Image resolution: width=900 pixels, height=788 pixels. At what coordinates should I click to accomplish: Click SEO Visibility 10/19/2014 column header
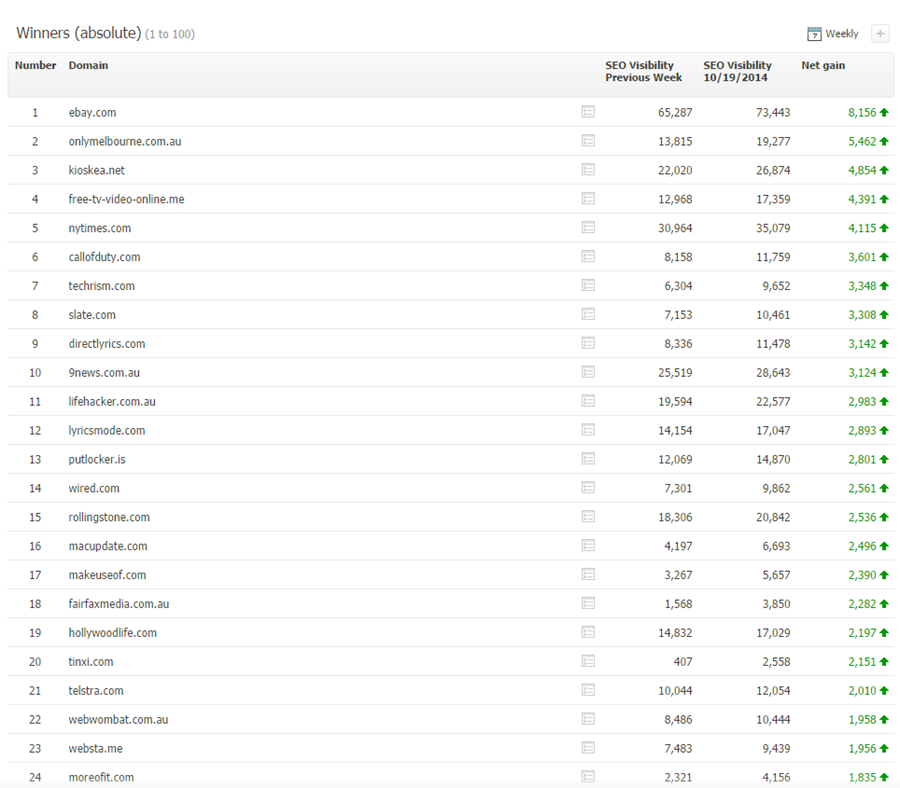click(737, 72)
